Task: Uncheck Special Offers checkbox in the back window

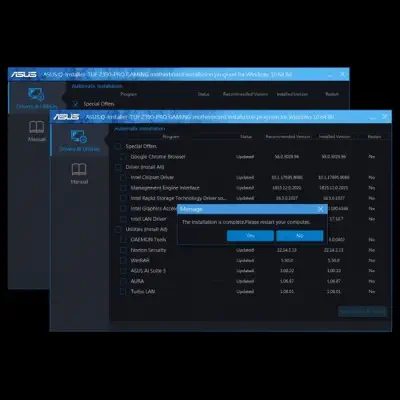Action: 75,104
